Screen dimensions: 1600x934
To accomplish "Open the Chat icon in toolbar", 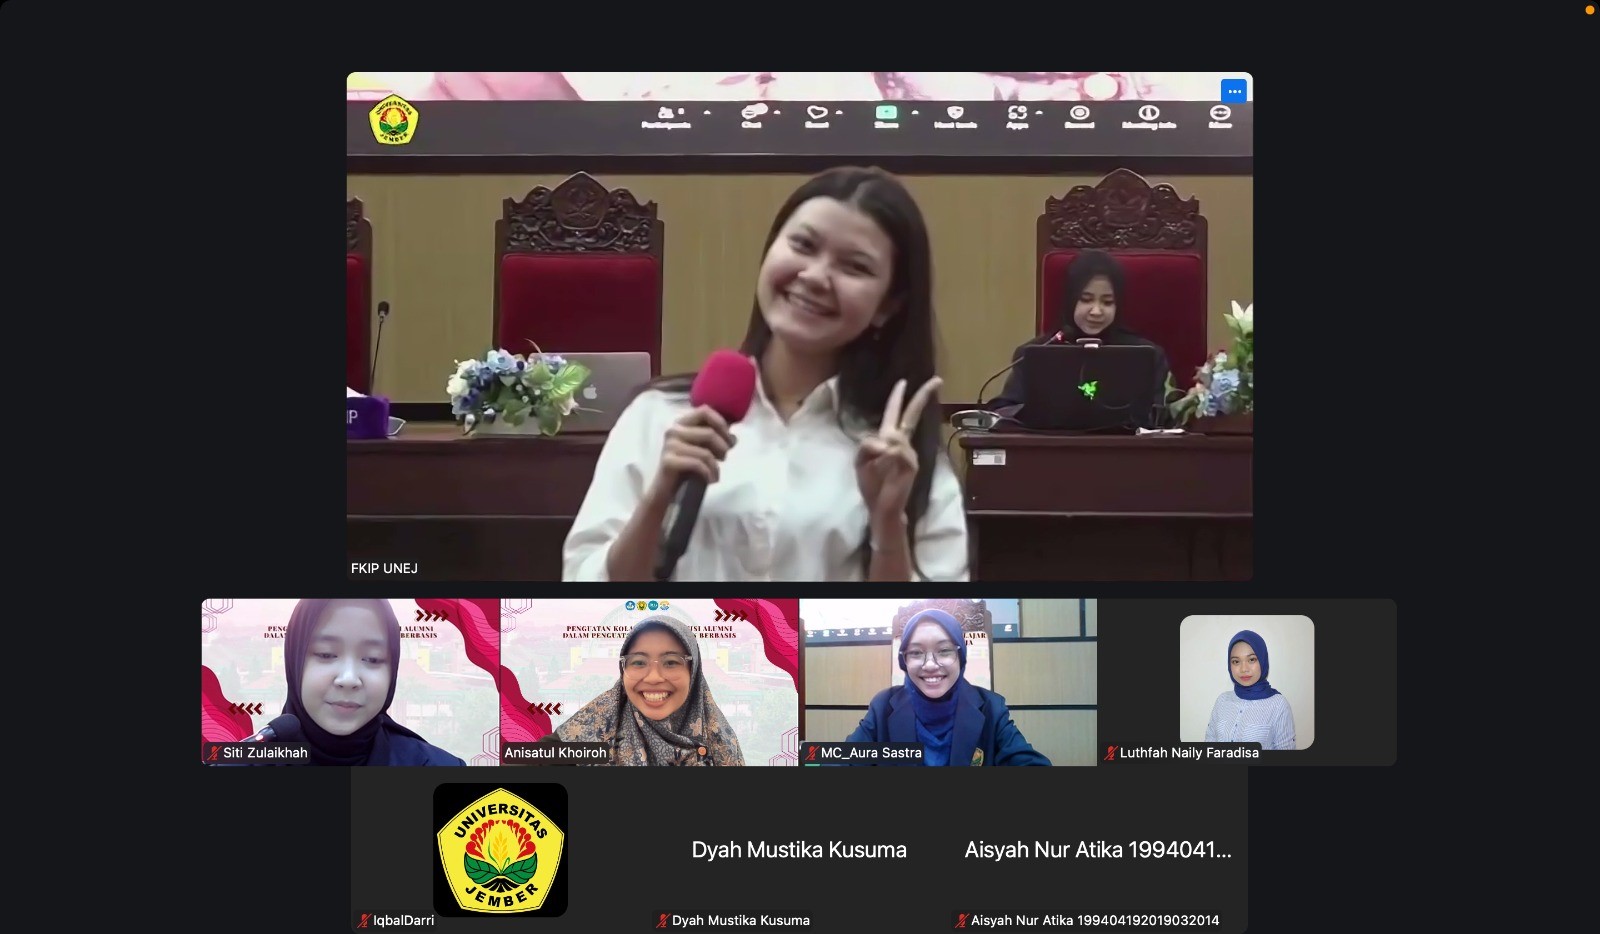I will coord(753,113).
